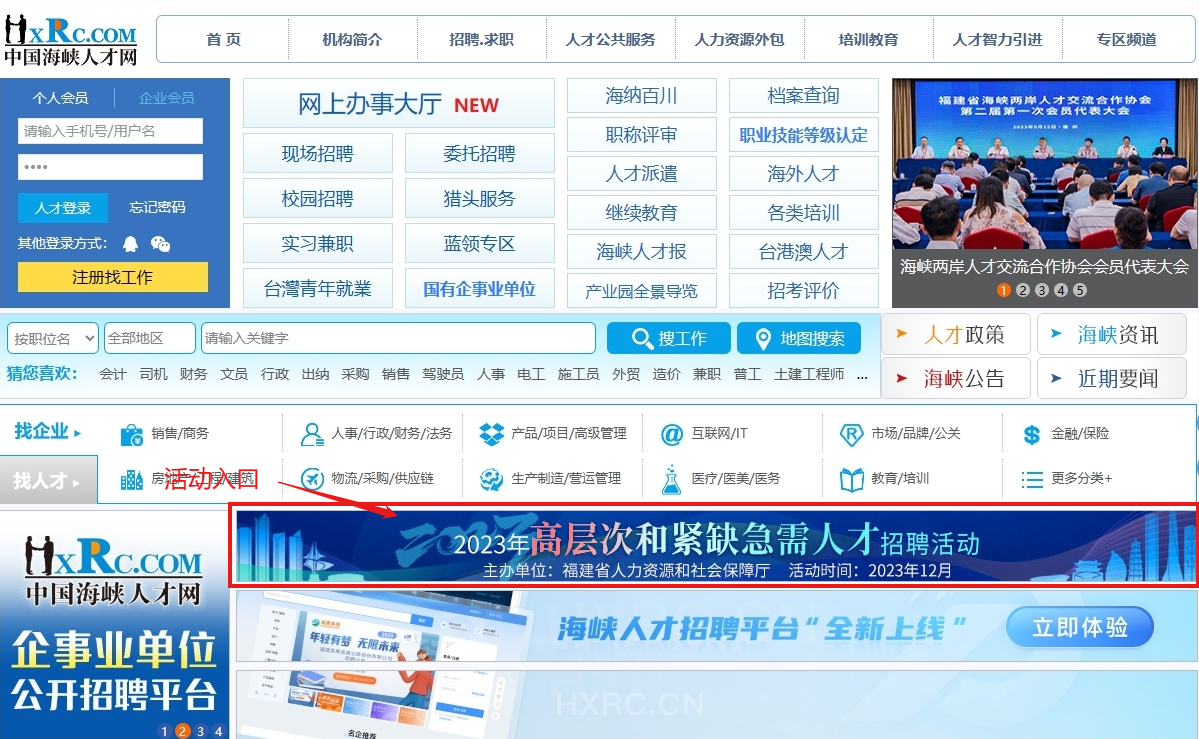1199x739 pixels.
Task: Open the 市场/品牌/公关 category icon
Action: [851, 435]
